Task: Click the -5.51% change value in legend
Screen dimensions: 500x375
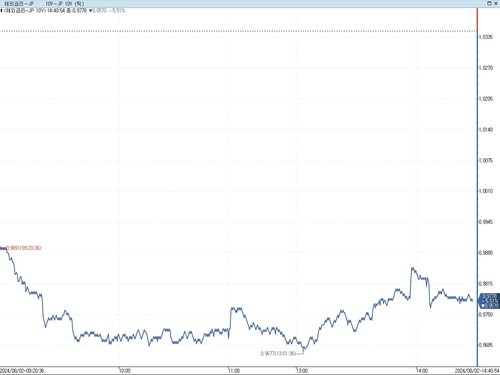Action: pos(117,11)
